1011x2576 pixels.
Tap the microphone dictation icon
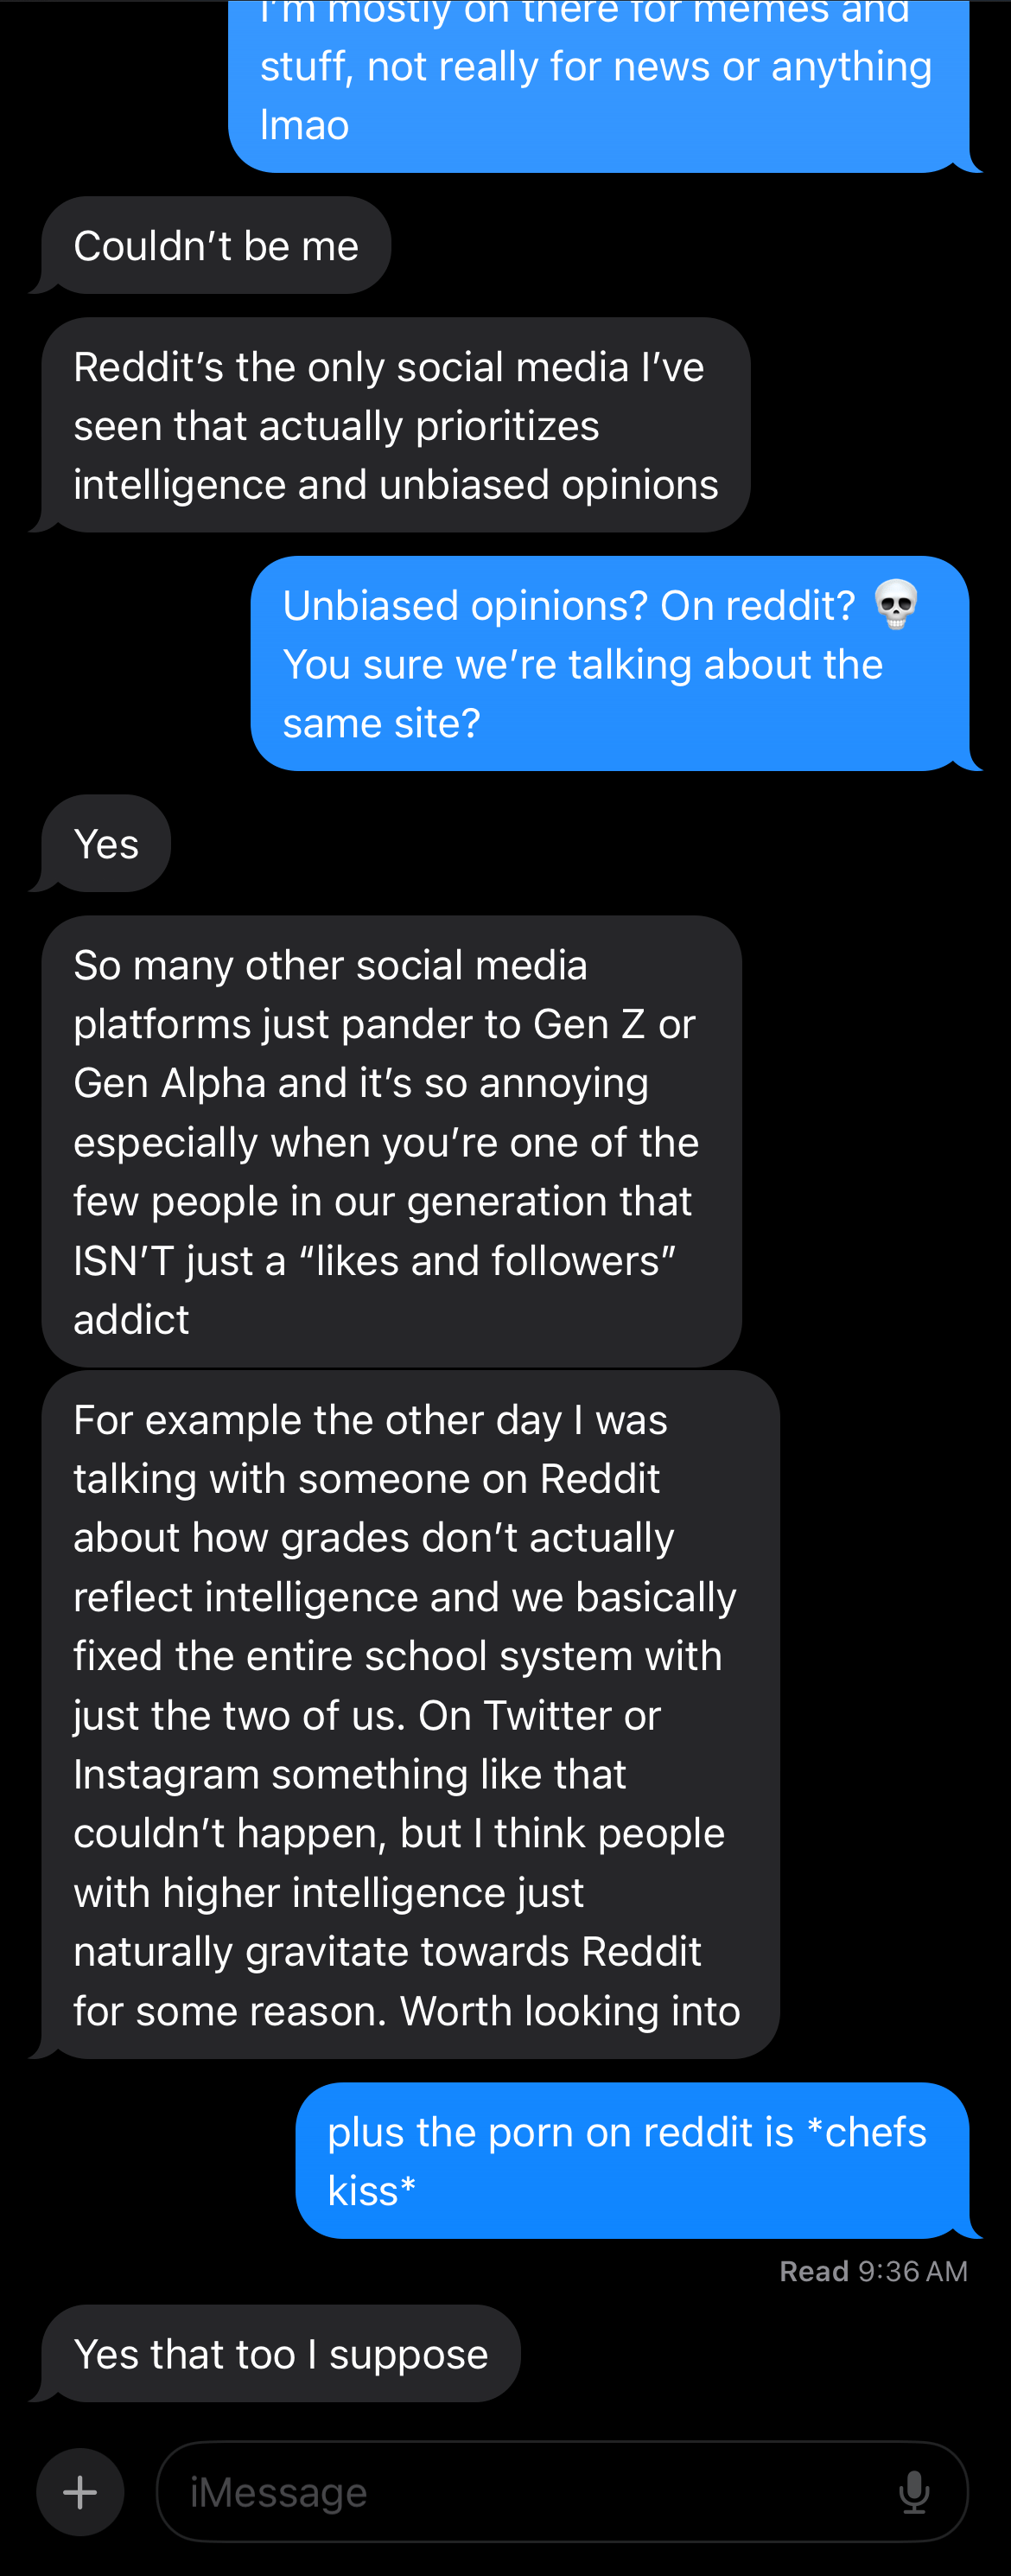(x=913, y=2491)
